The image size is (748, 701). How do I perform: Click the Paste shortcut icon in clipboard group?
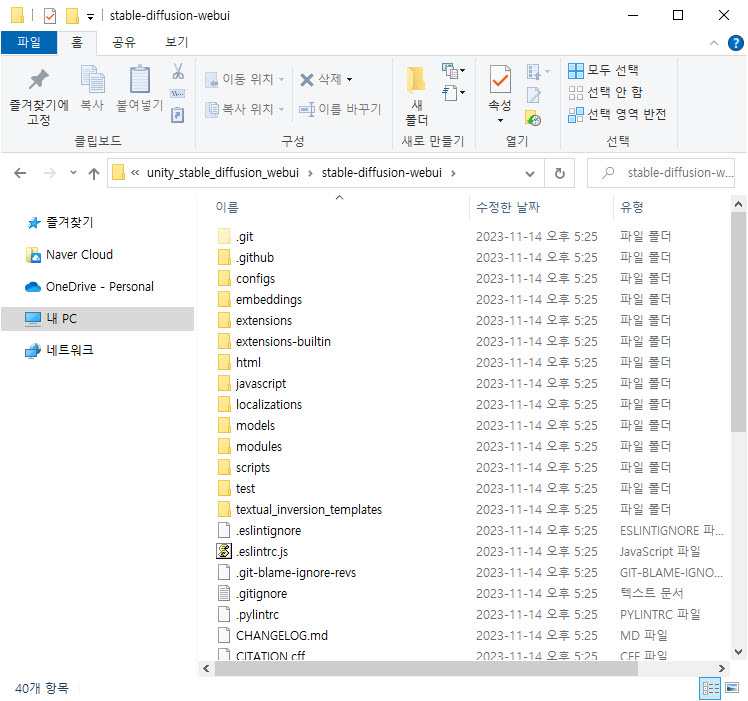[178, 115]
